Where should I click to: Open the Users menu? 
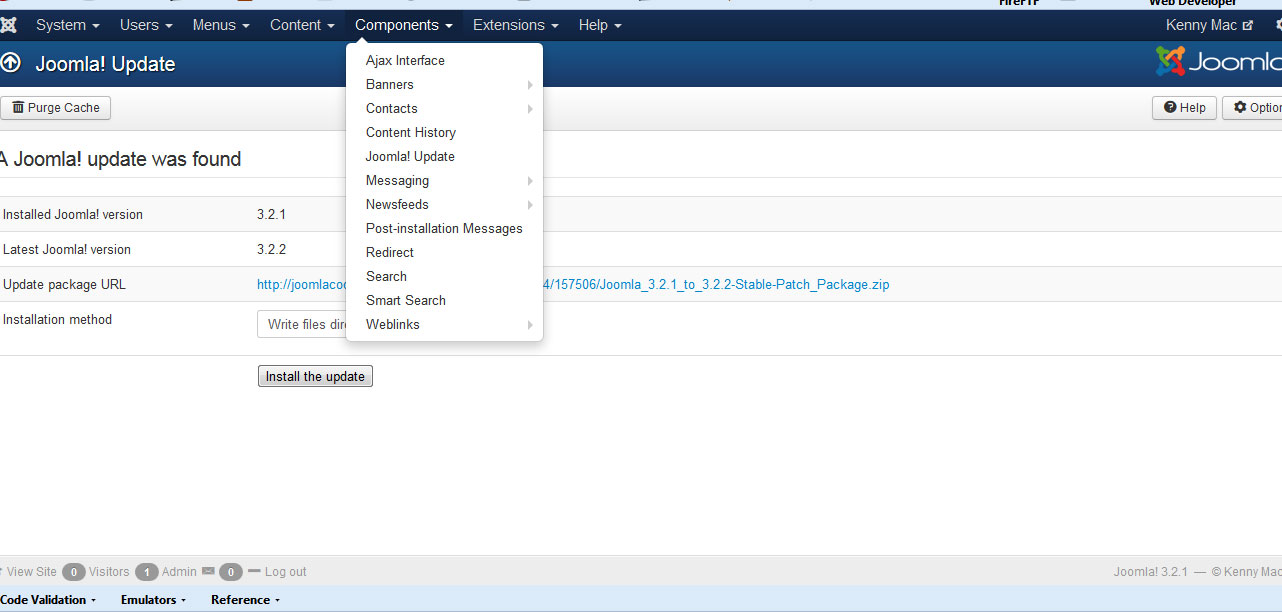pos(146,25)
